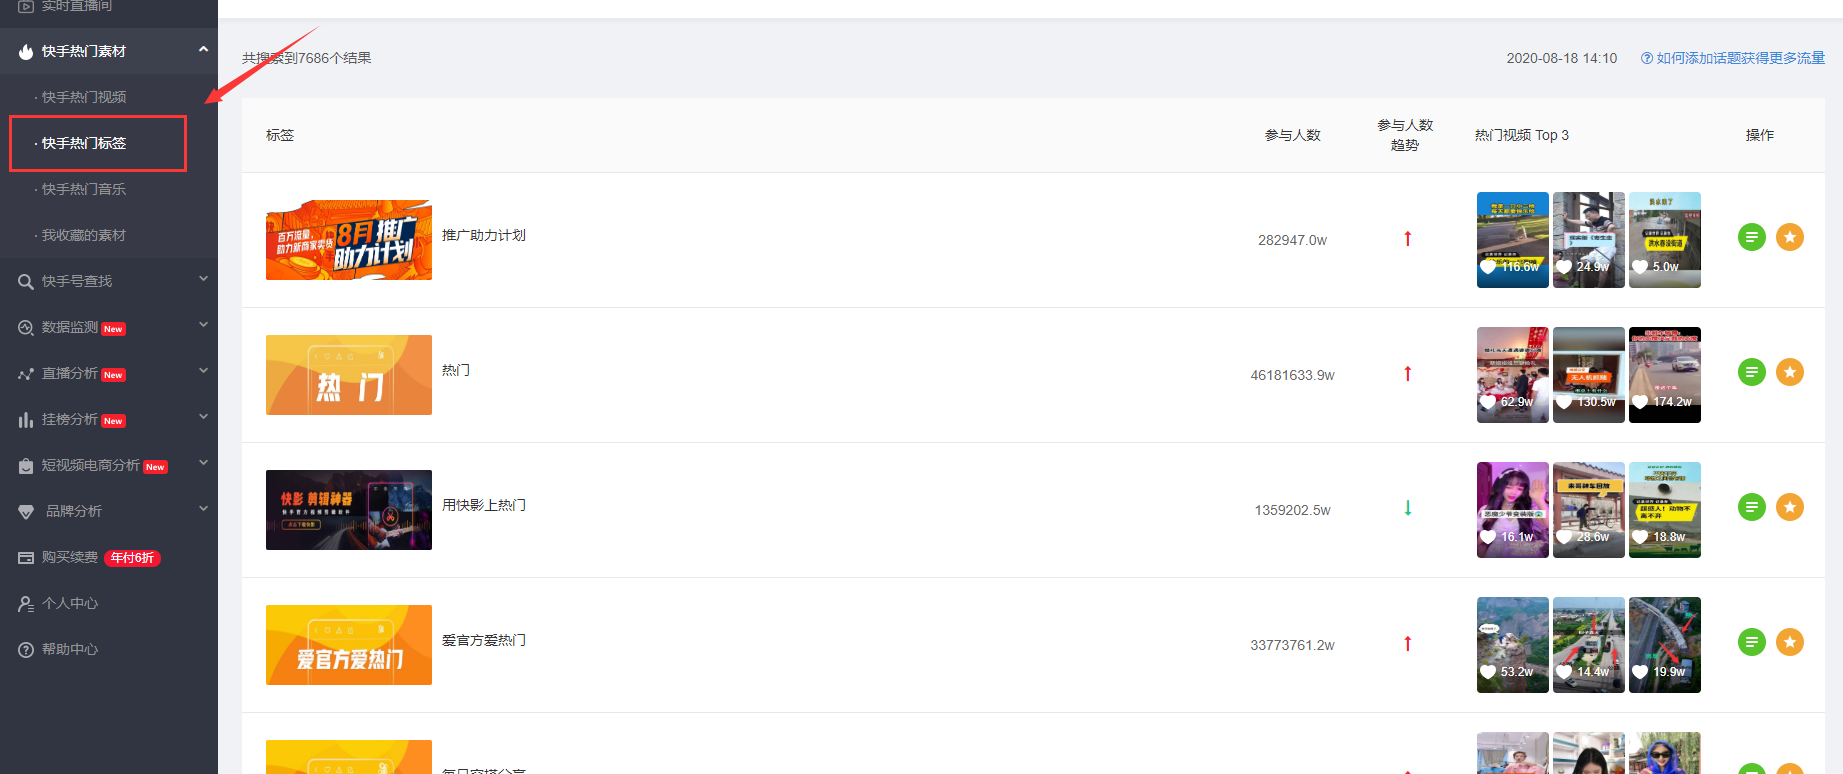Image resolution: width=1843 pixels, height=774 pixels.
Task: Expand the 品牌分析 menu chevron
Action: coord(203,509)
